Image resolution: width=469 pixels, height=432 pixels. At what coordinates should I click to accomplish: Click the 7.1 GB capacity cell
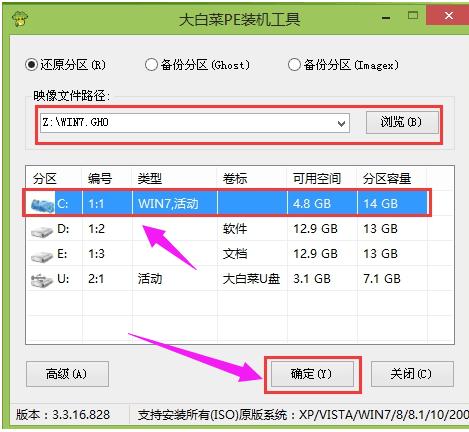382,279
